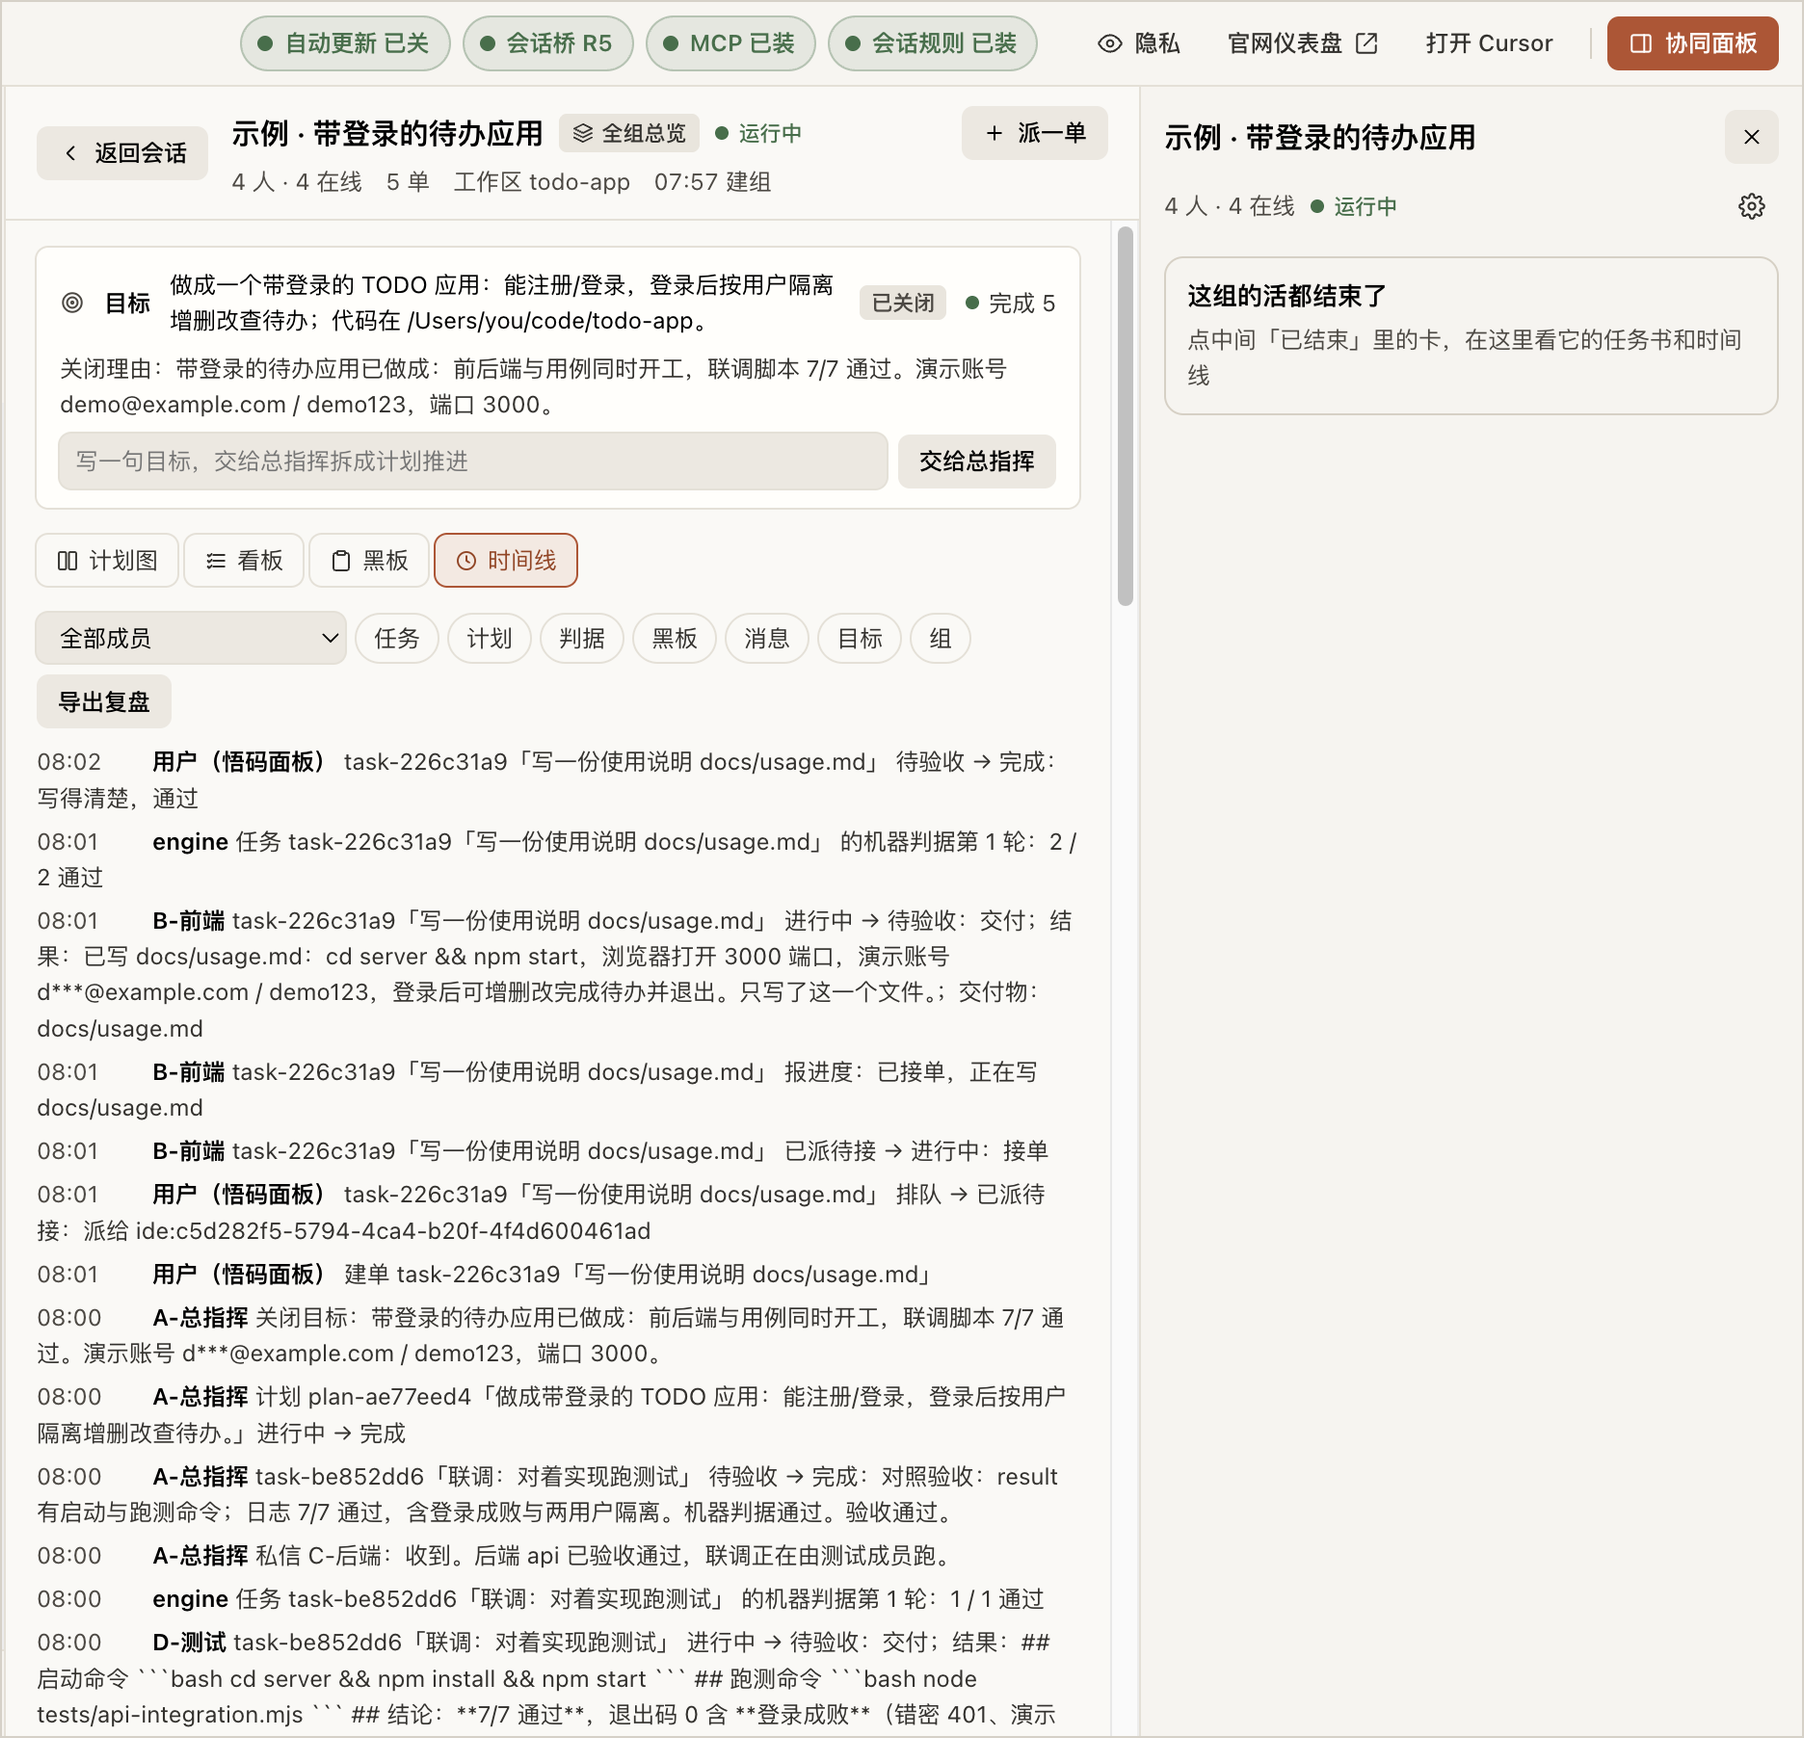Select the 时间线 tab
Viewport: 1804px width, 1738px height.
[x=506, y=560]
